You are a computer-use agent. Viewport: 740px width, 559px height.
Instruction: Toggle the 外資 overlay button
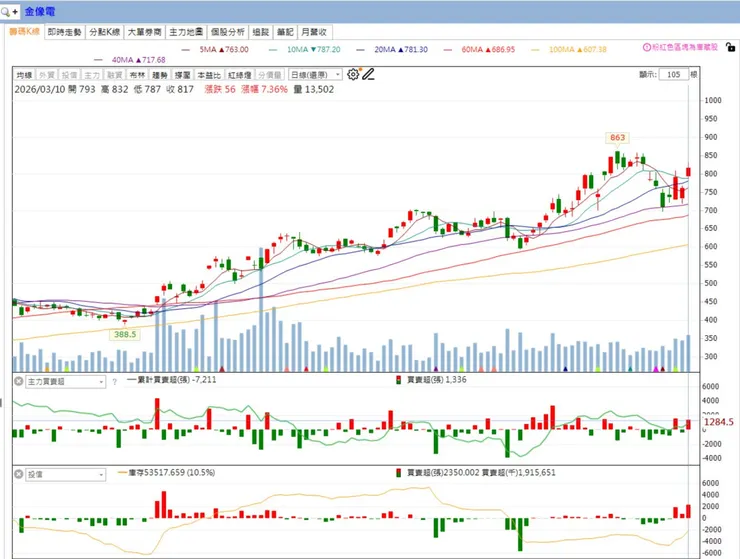point(47,75)
